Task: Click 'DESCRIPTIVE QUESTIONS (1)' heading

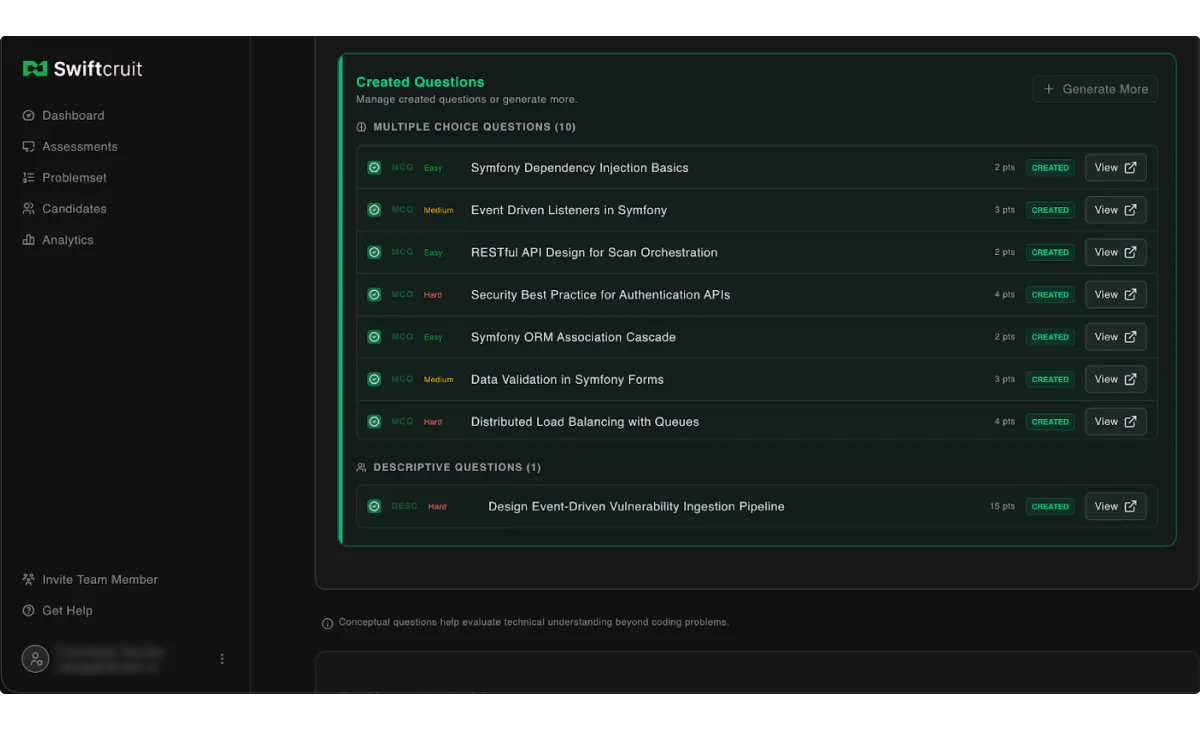Action: 457,467
